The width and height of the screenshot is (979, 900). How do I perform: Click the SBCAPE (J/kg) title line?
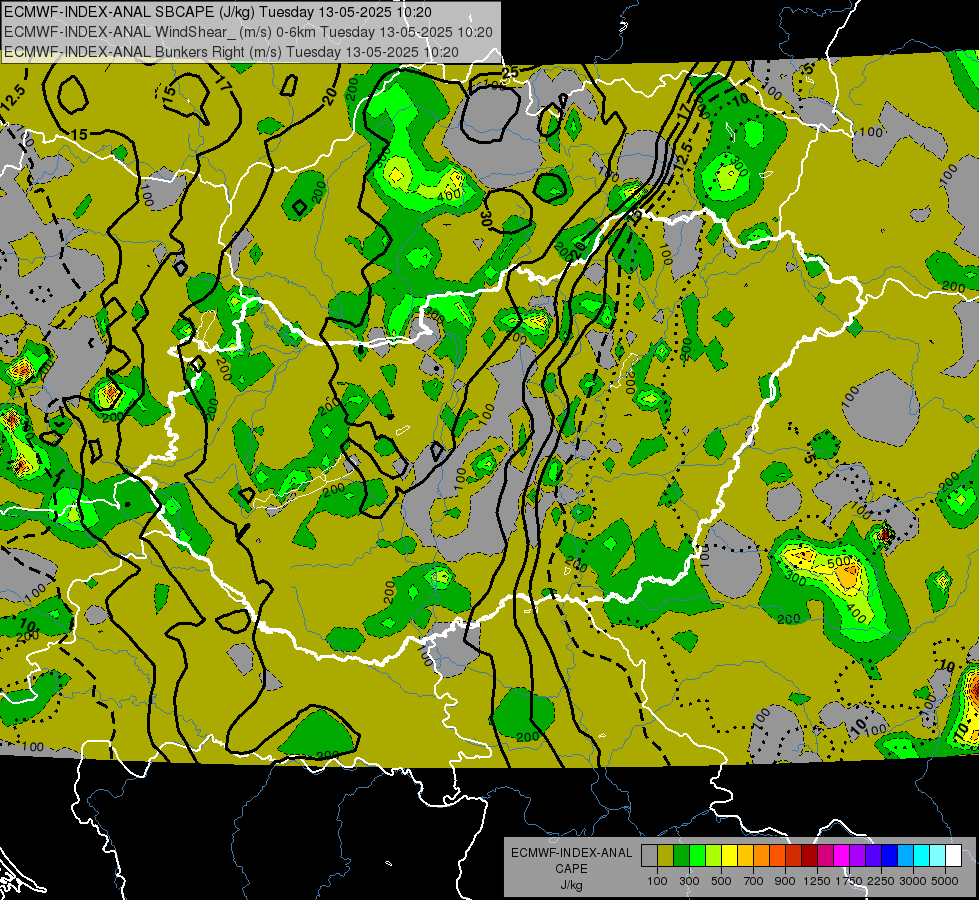[217, 12]
